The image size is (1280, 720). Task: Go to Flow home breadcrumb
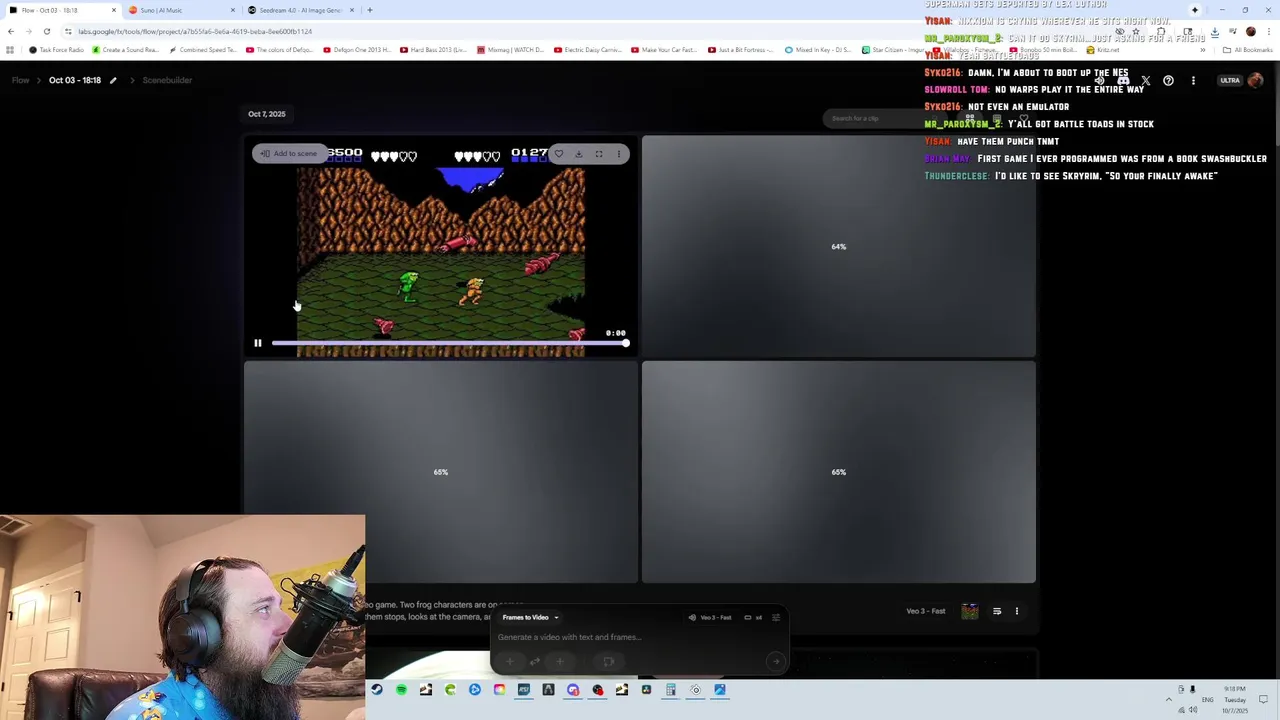pyautogui.click(x=20, y=80)
